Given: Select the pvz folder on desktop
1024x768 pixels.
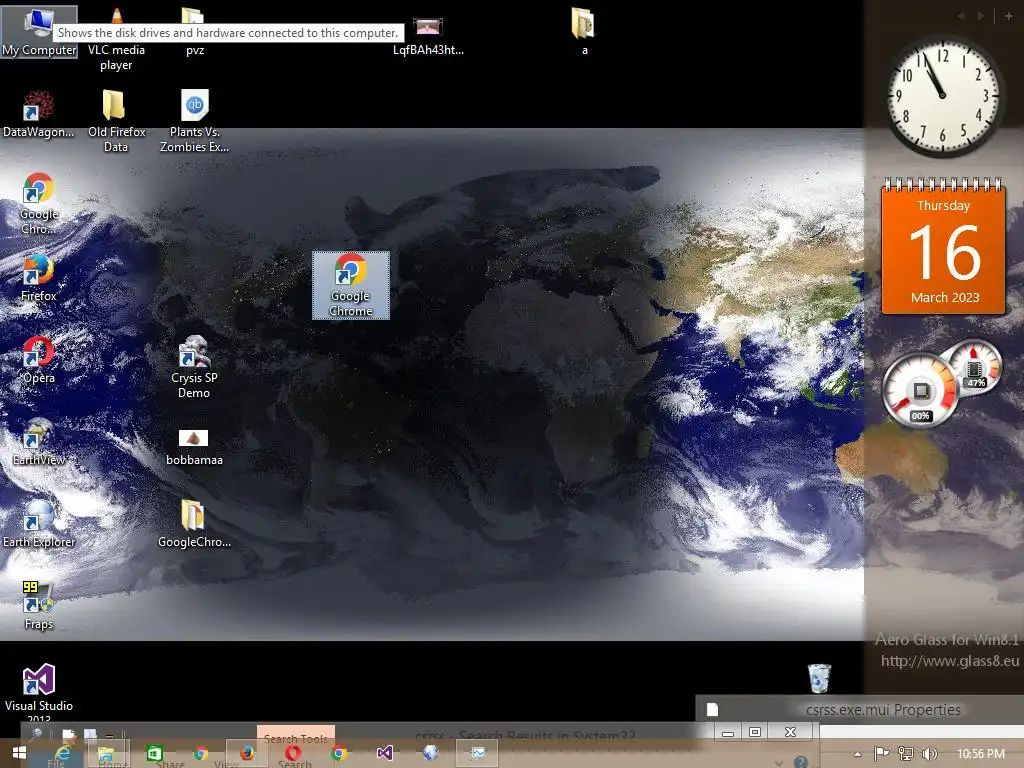Looking at the screenshot, I should tap(194, 31).
